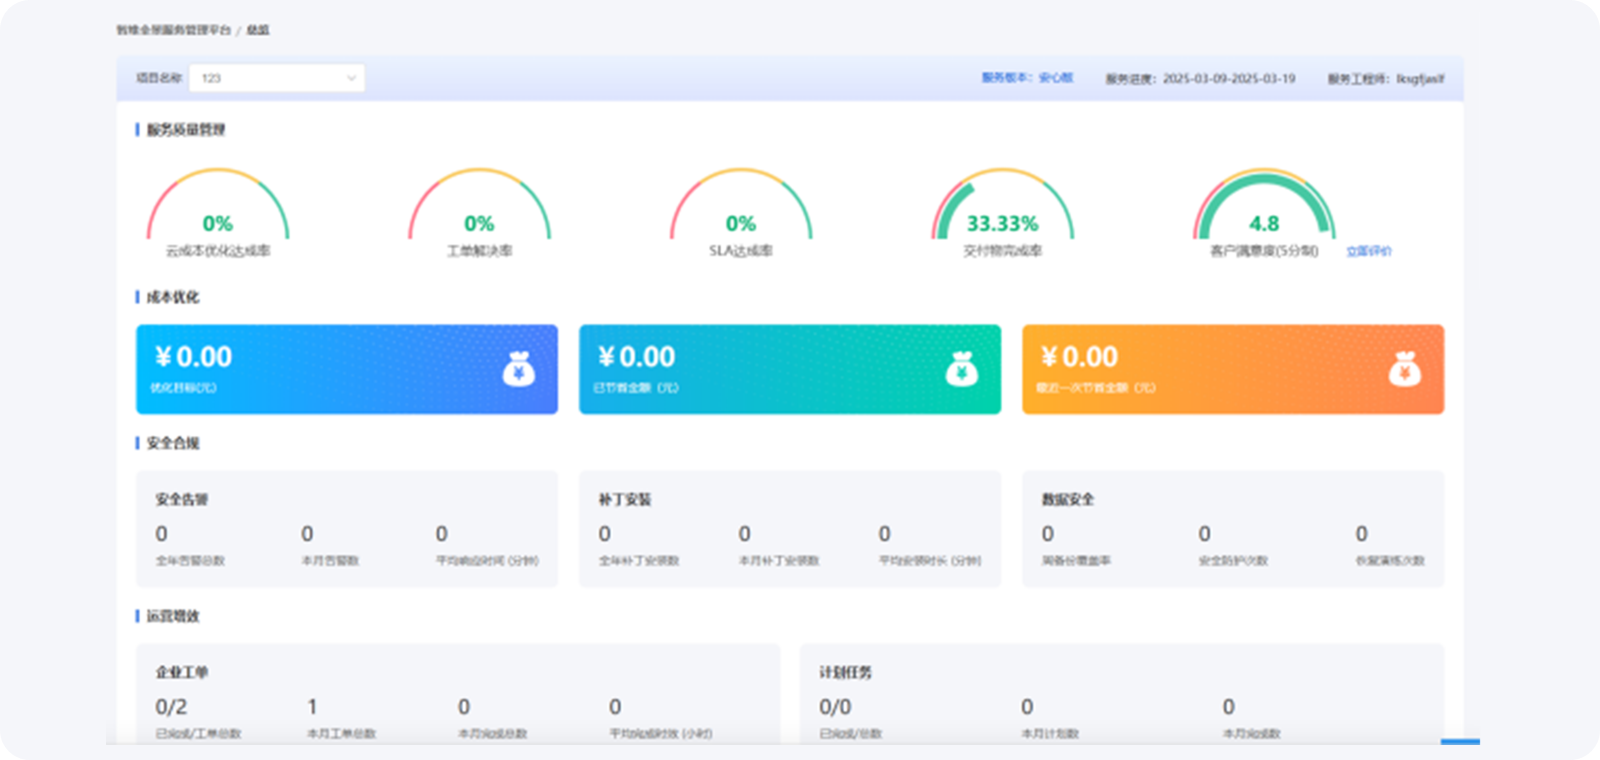Click the 计划任务 card title
The image size is (1600, 760).
pos(845,672)
